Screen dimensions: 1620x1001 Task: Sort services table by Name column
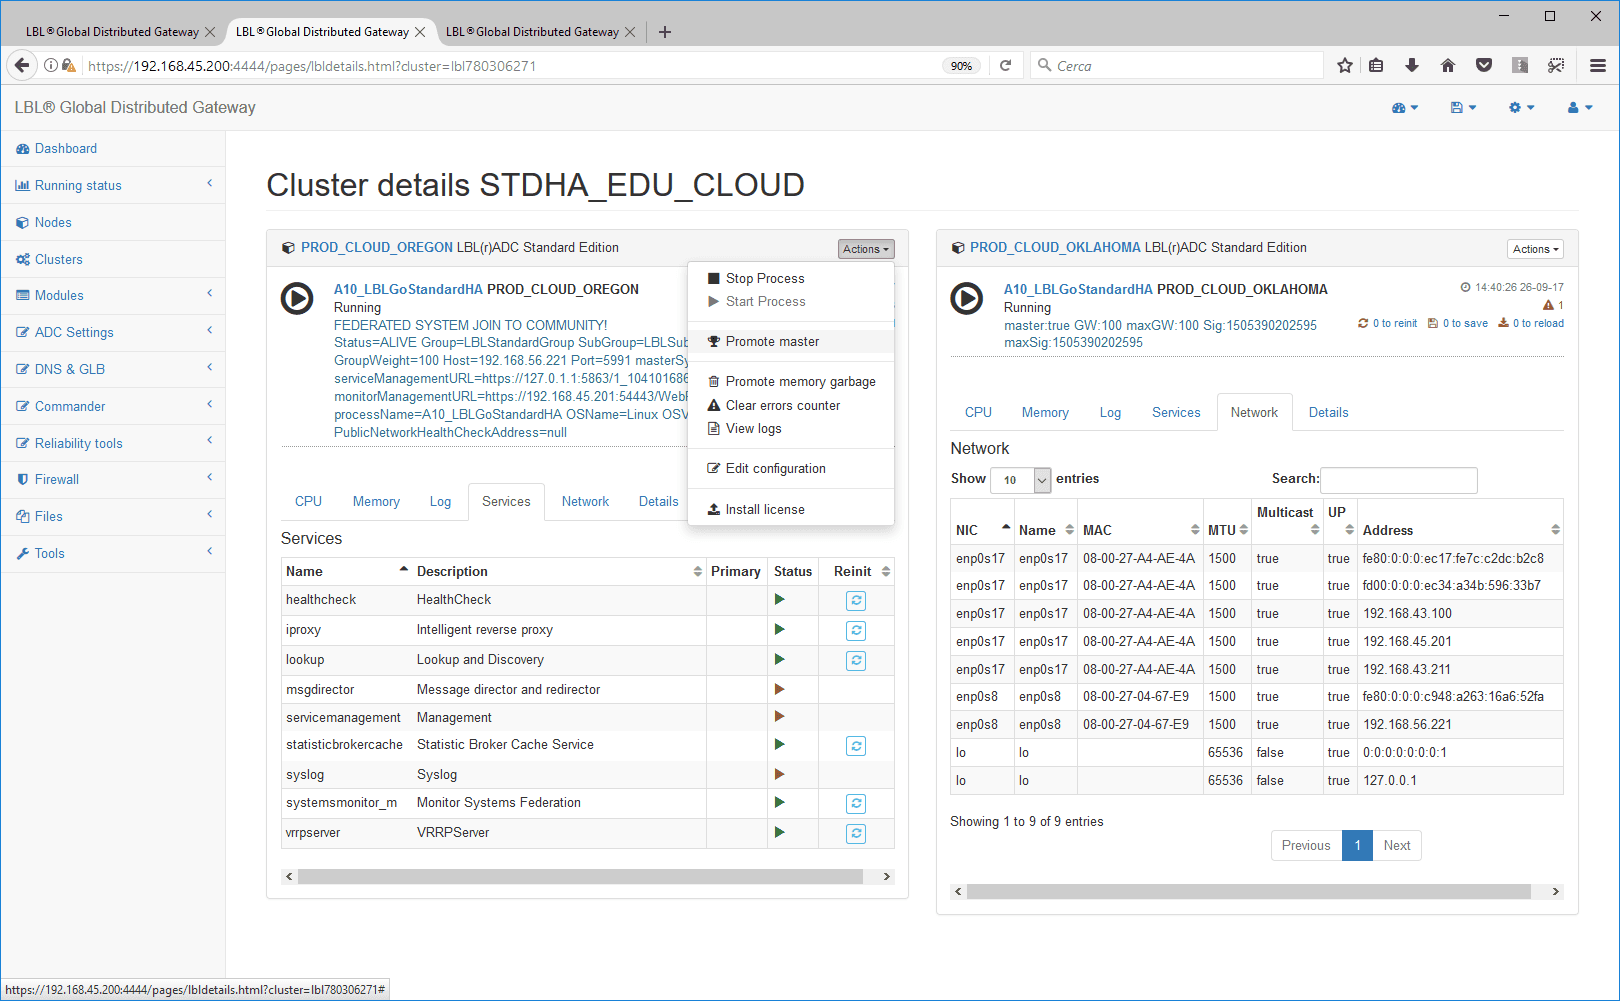[346, 571]
